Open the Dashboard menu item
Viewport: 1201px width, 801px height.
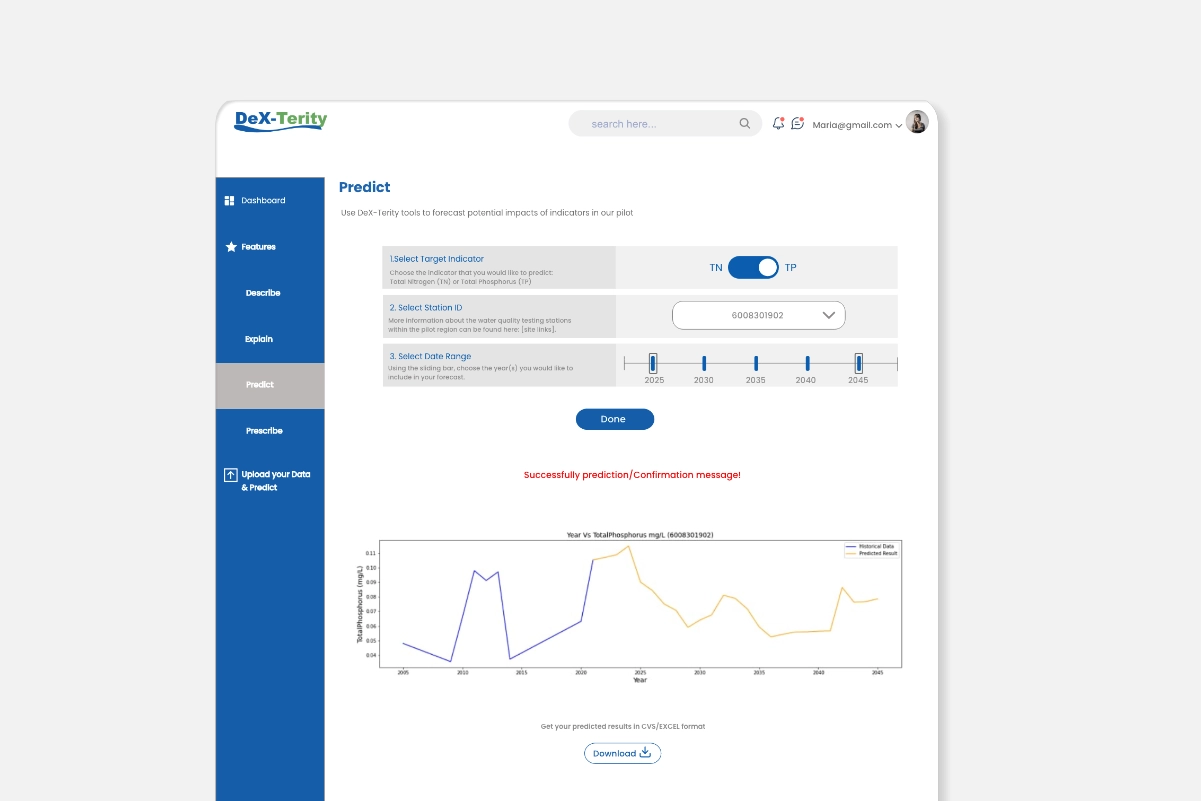(270, 201)
